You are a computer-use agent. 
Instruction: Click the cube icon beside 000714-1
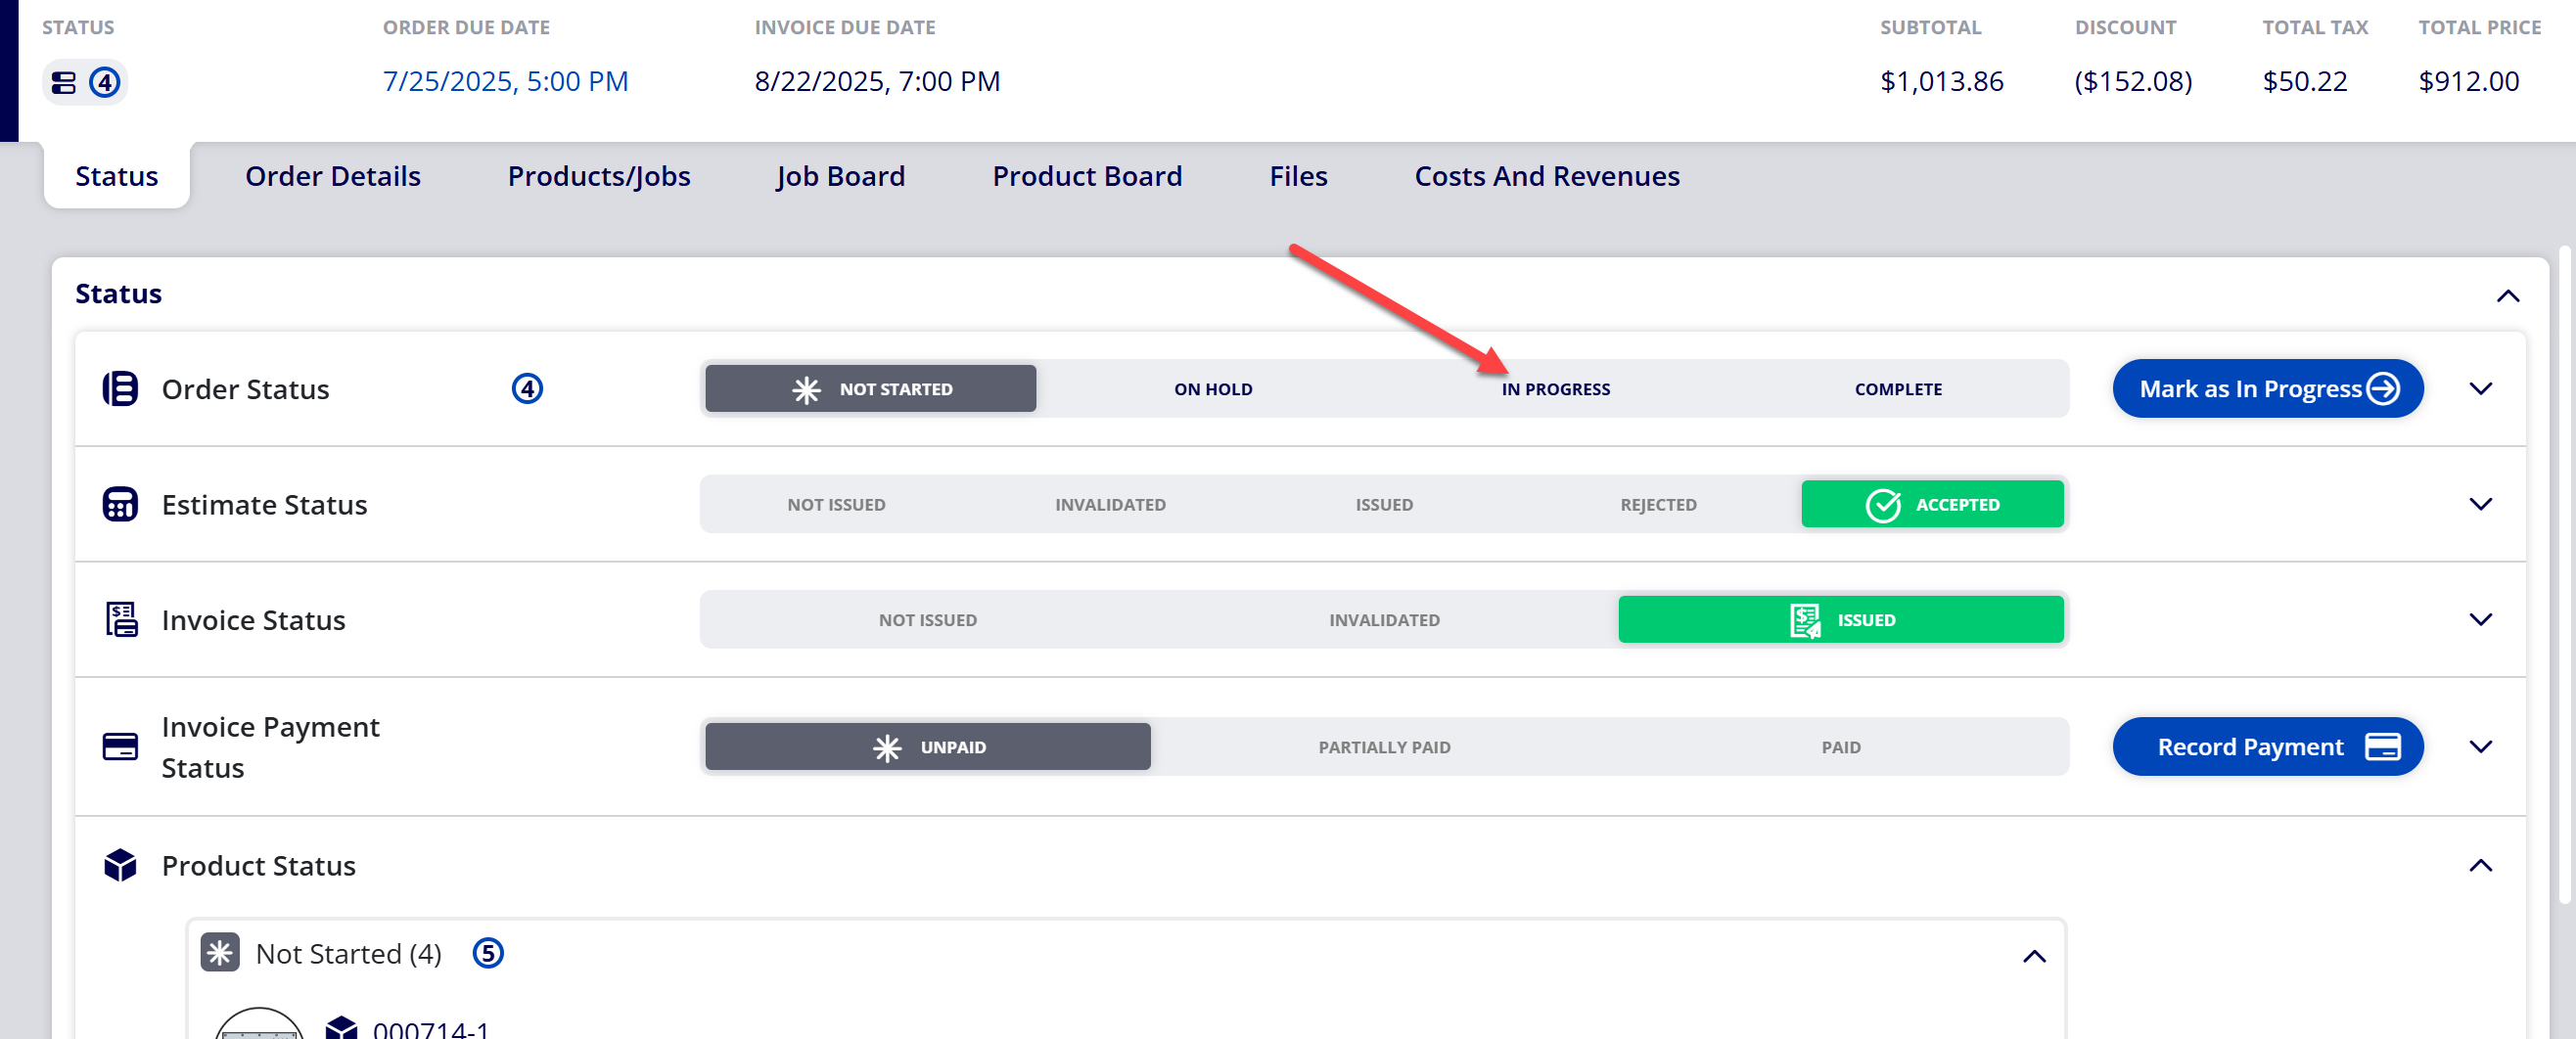click(x=342, y=1028)
